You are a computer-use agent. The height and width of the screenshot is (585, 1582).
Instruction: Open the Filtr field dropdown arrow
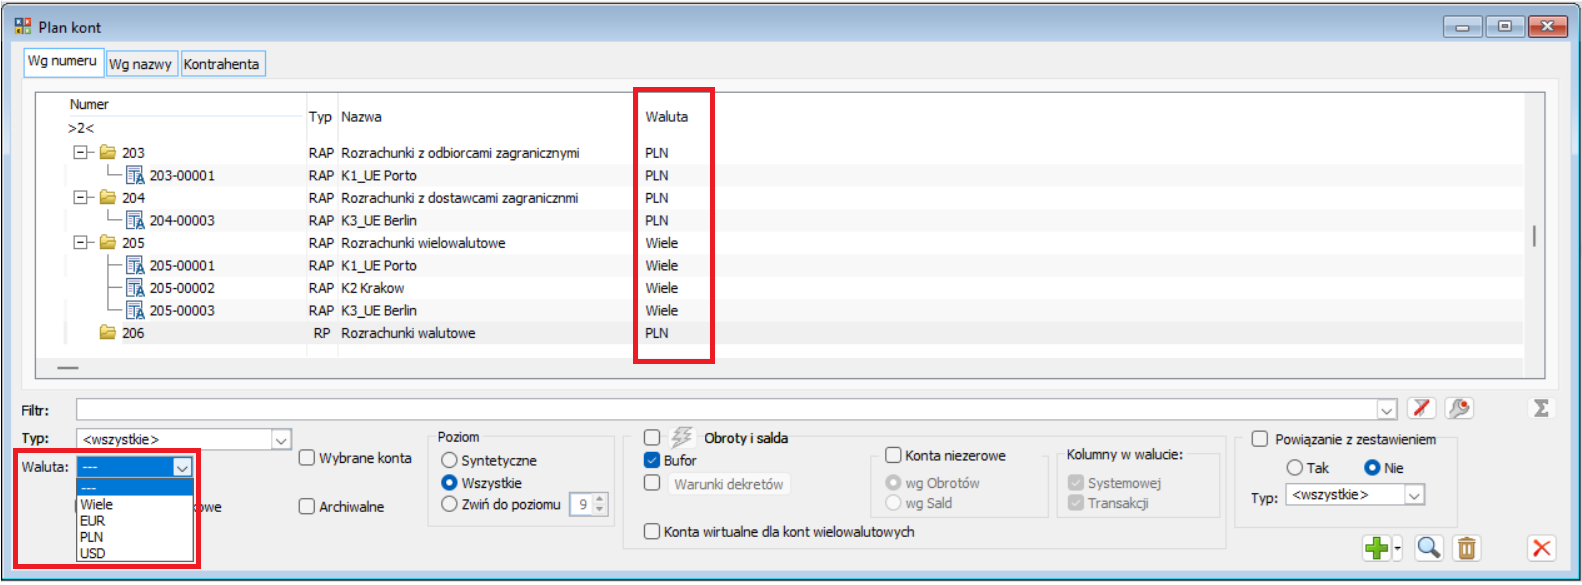tap(1386, 409)
